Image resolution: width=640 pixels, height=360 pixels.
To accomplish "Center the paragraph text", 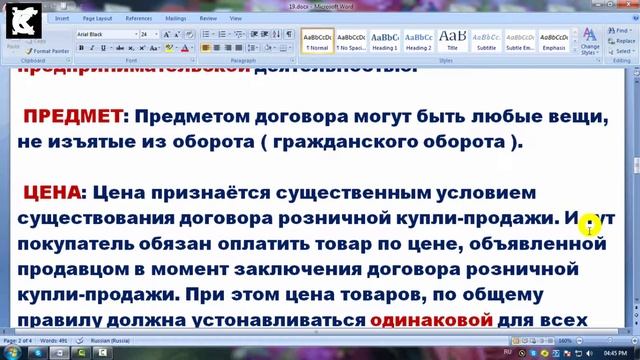I will coord(217,48).
